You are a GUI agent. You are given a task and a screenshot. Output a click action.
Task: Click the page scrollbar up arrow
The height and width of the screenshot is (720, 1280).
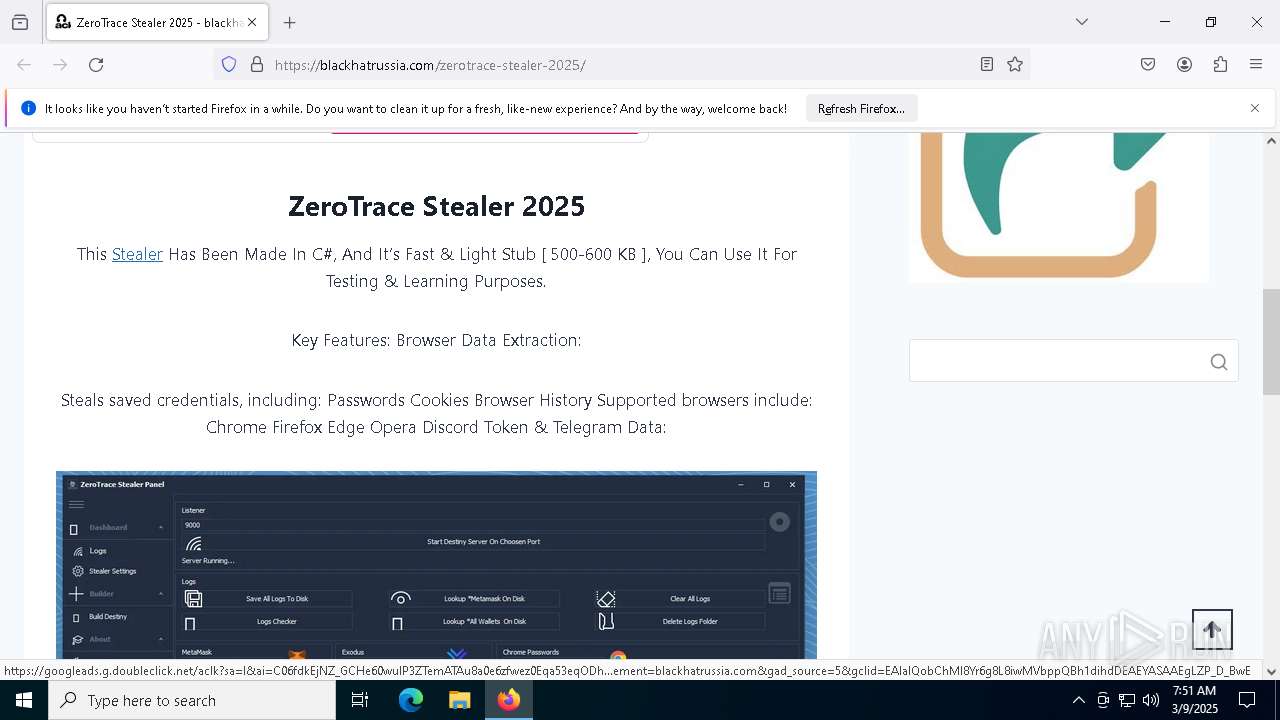pos(1271,141)
